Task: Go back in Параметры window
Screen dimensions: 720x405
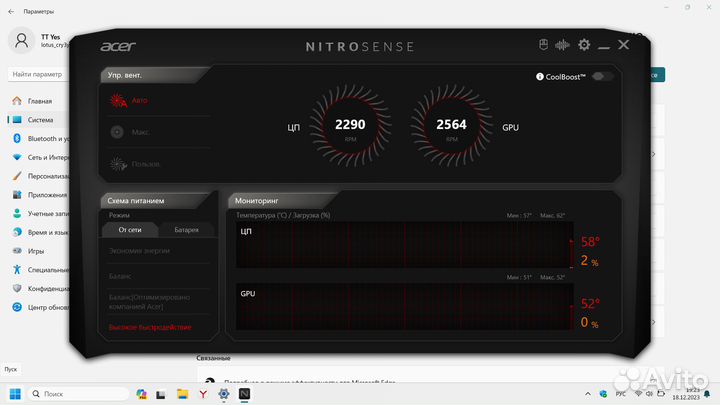Action: [11, 11]
